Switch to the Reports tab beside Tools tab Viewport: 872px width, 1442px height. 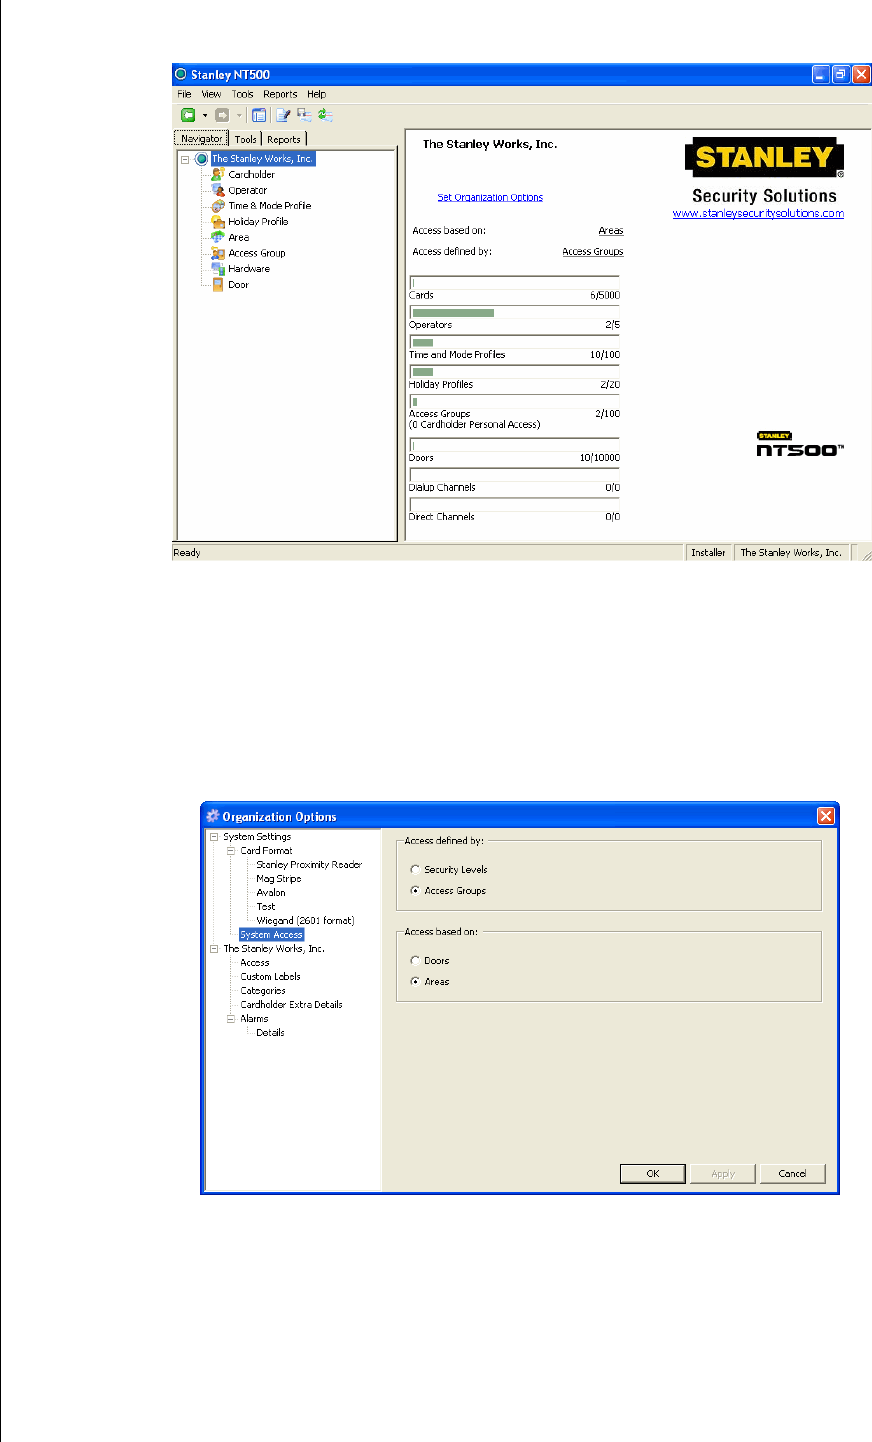[x=284, y=139]
